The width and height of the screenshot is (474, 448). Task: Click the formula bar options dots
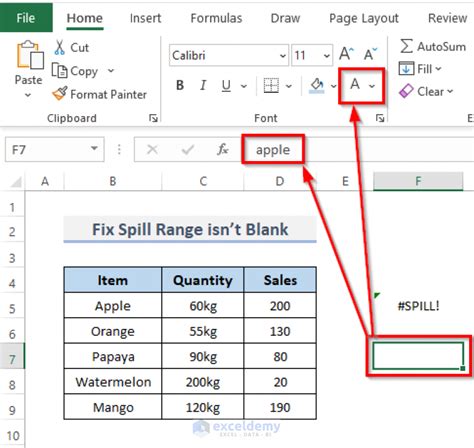pos(119,149)
